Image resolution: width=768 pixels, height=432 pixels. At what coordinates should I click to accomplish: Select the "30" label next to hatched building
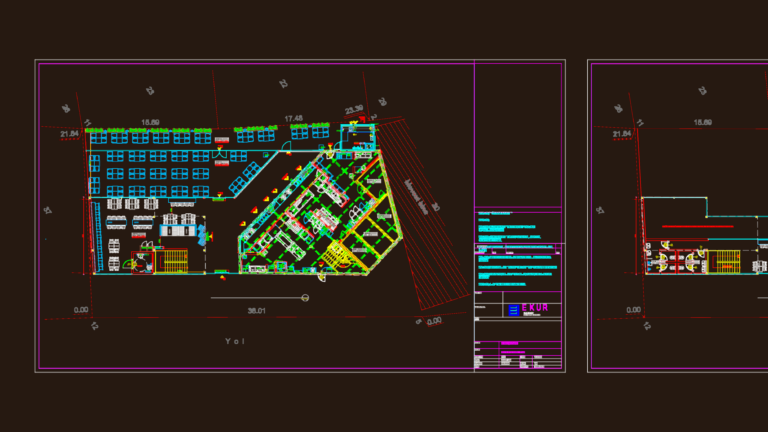pos(435,207)
